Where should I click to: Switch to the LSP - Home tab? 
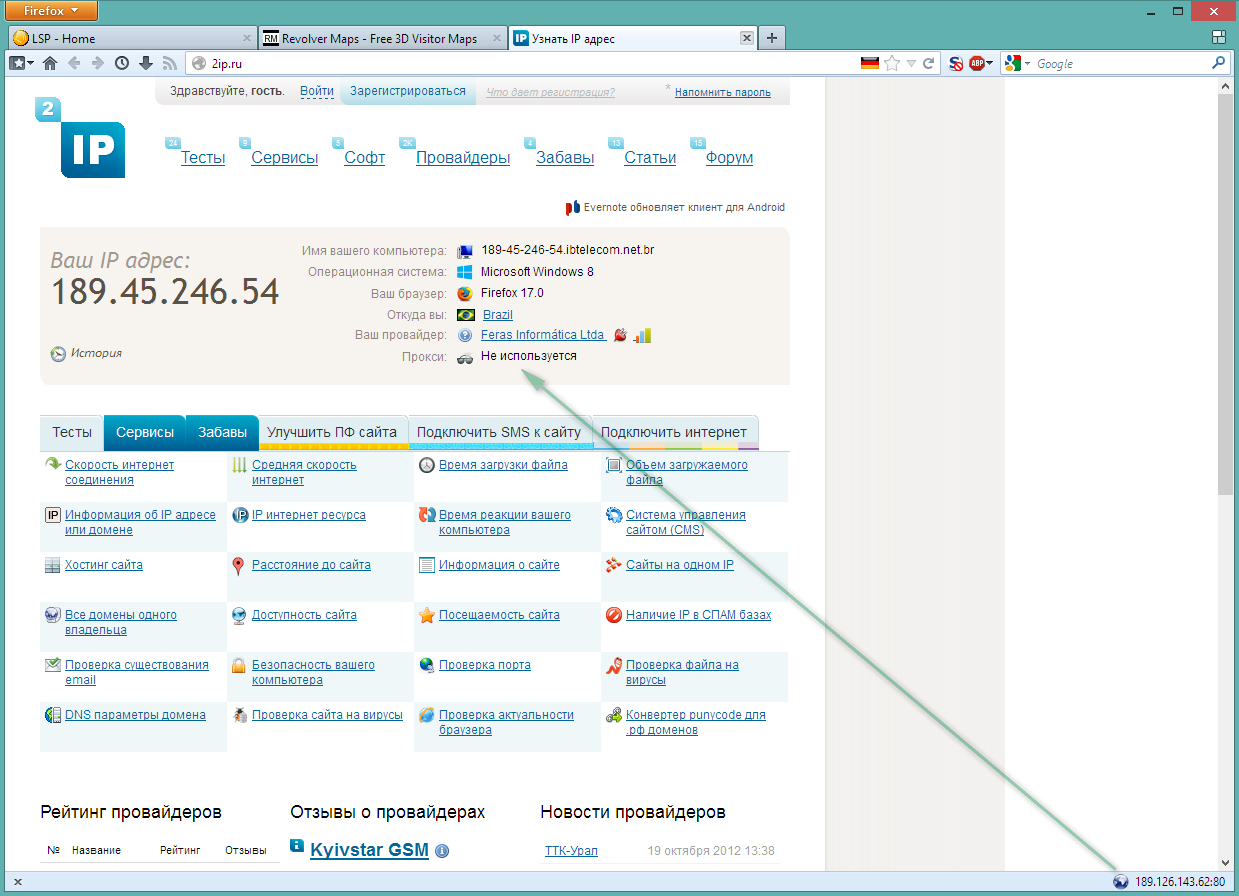click(132, 38)
